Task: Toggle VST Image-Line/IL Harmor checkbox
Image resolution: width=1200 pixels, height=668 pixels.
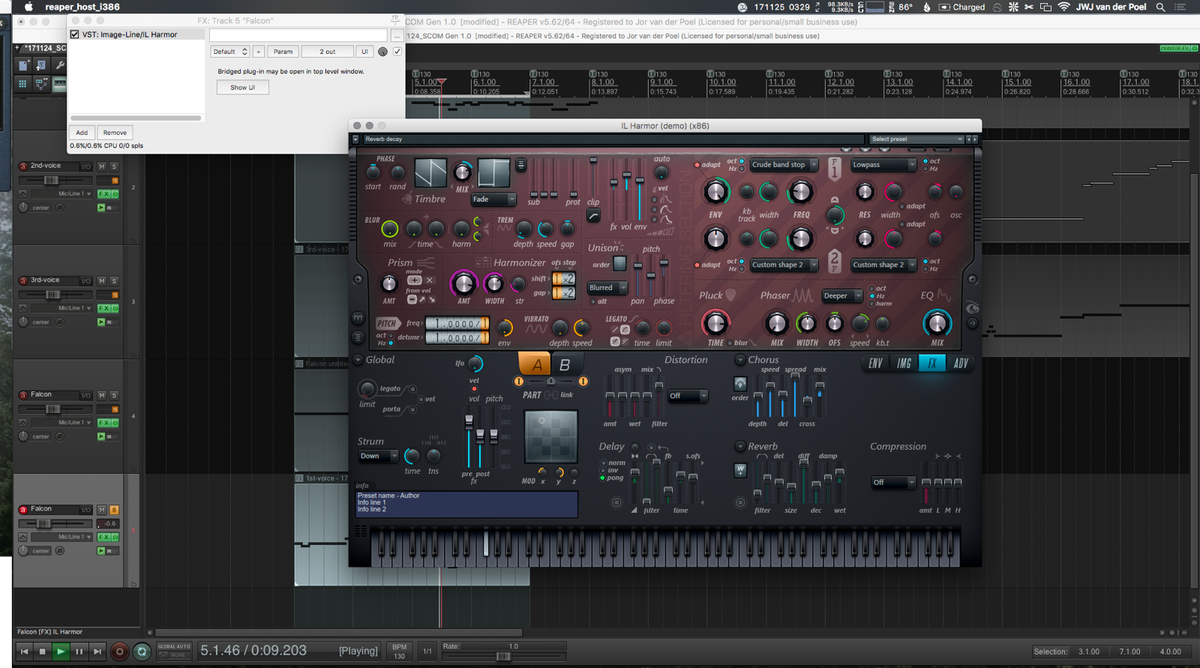Action: click(x=75, y=34)
